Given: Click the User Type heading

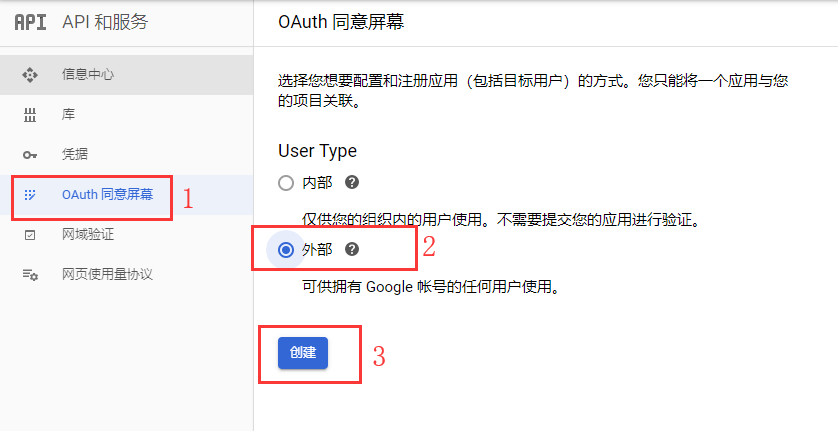Looking at the screenshot, I should (317, 151).
